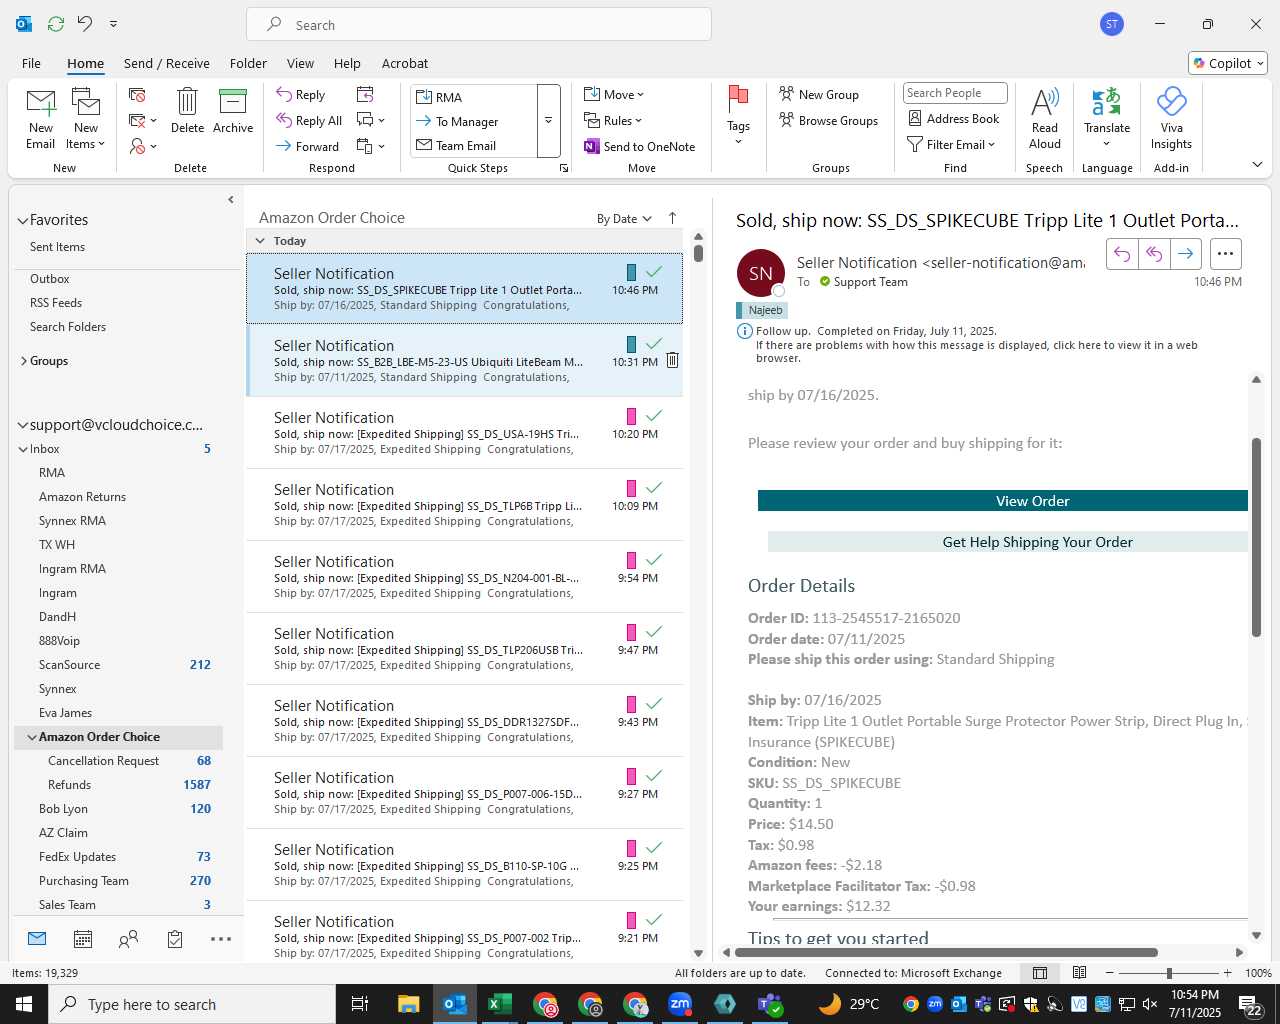Click the New Group icon

point(787,94)
